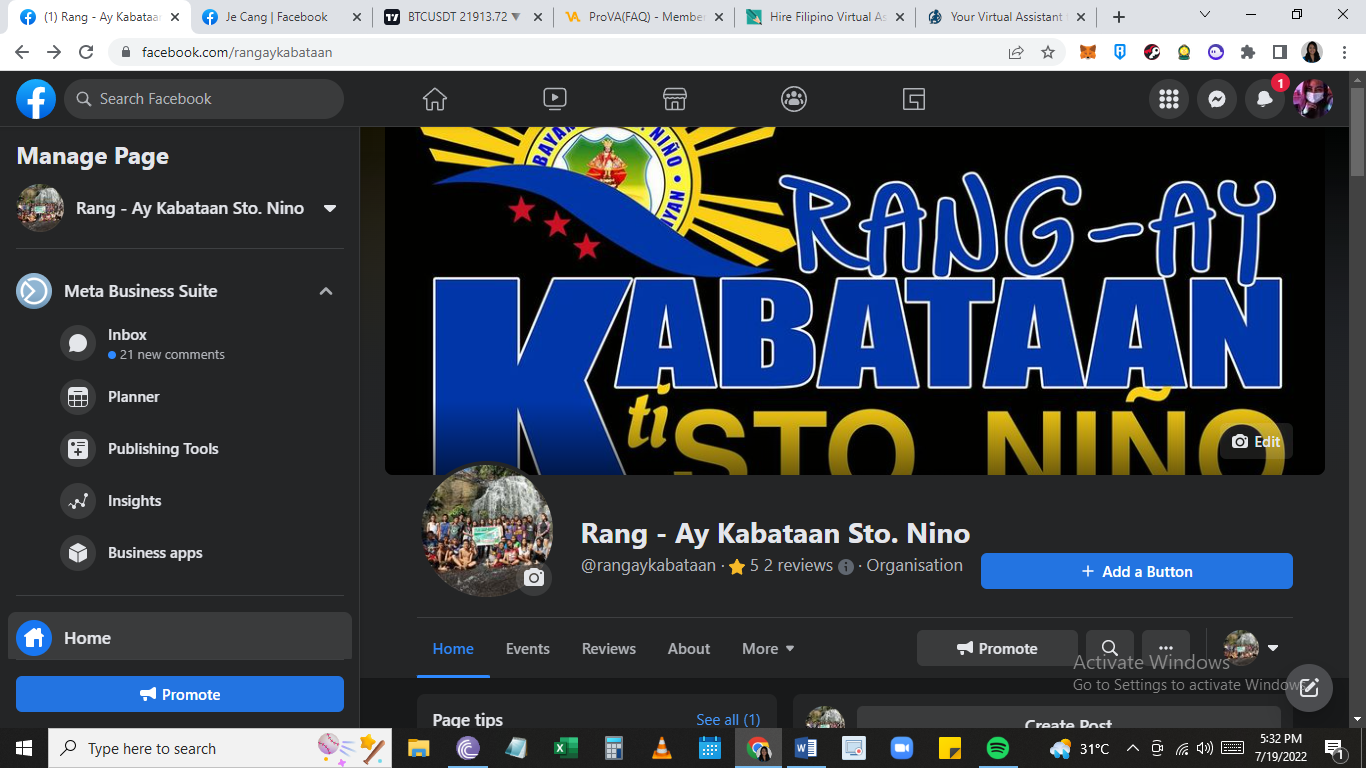
Task: Collapse the Meta Business Suite section
Action: click(x=325, y=291)
